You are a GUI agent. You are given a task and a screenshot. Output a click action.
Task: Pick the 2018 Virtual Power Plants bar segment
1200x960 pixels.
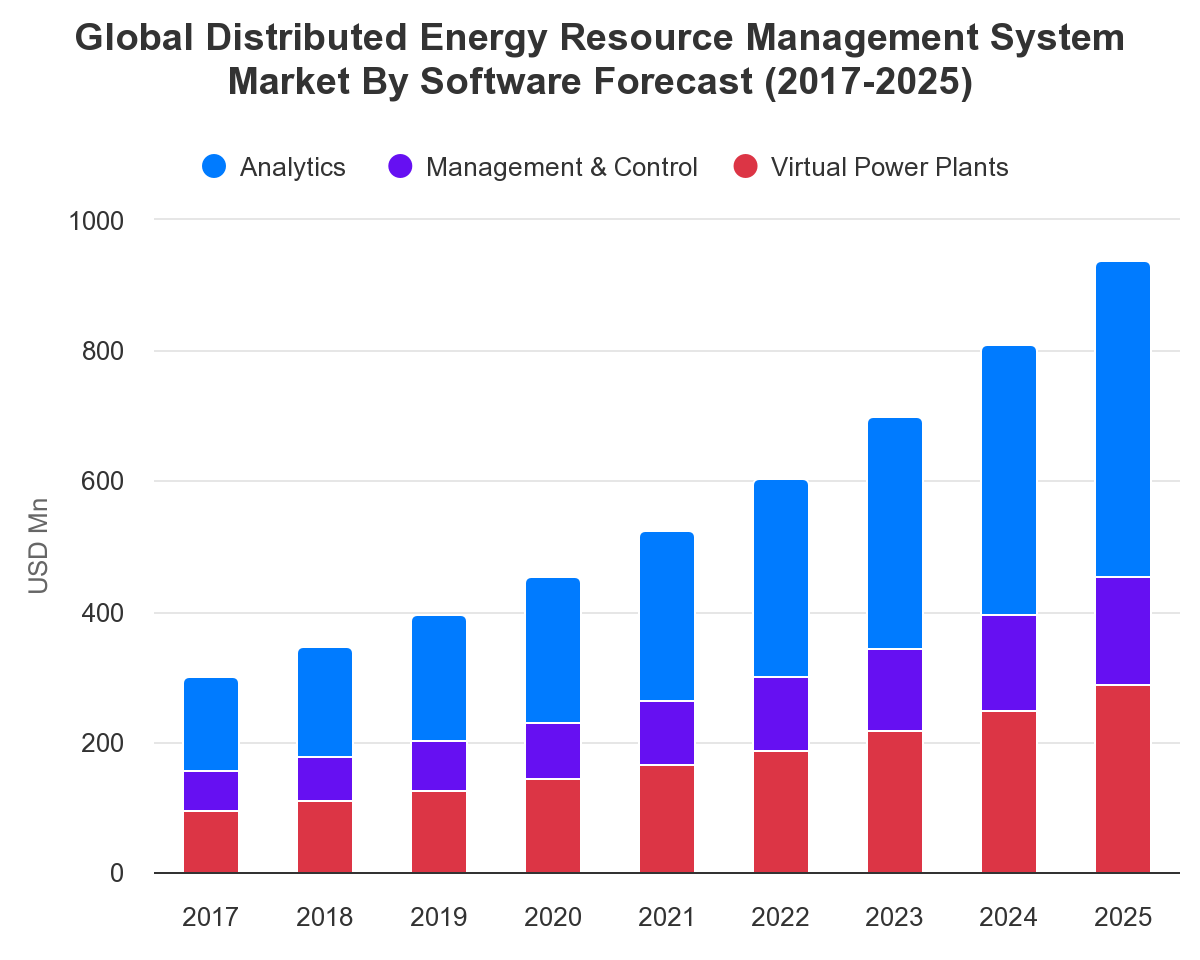325,837
